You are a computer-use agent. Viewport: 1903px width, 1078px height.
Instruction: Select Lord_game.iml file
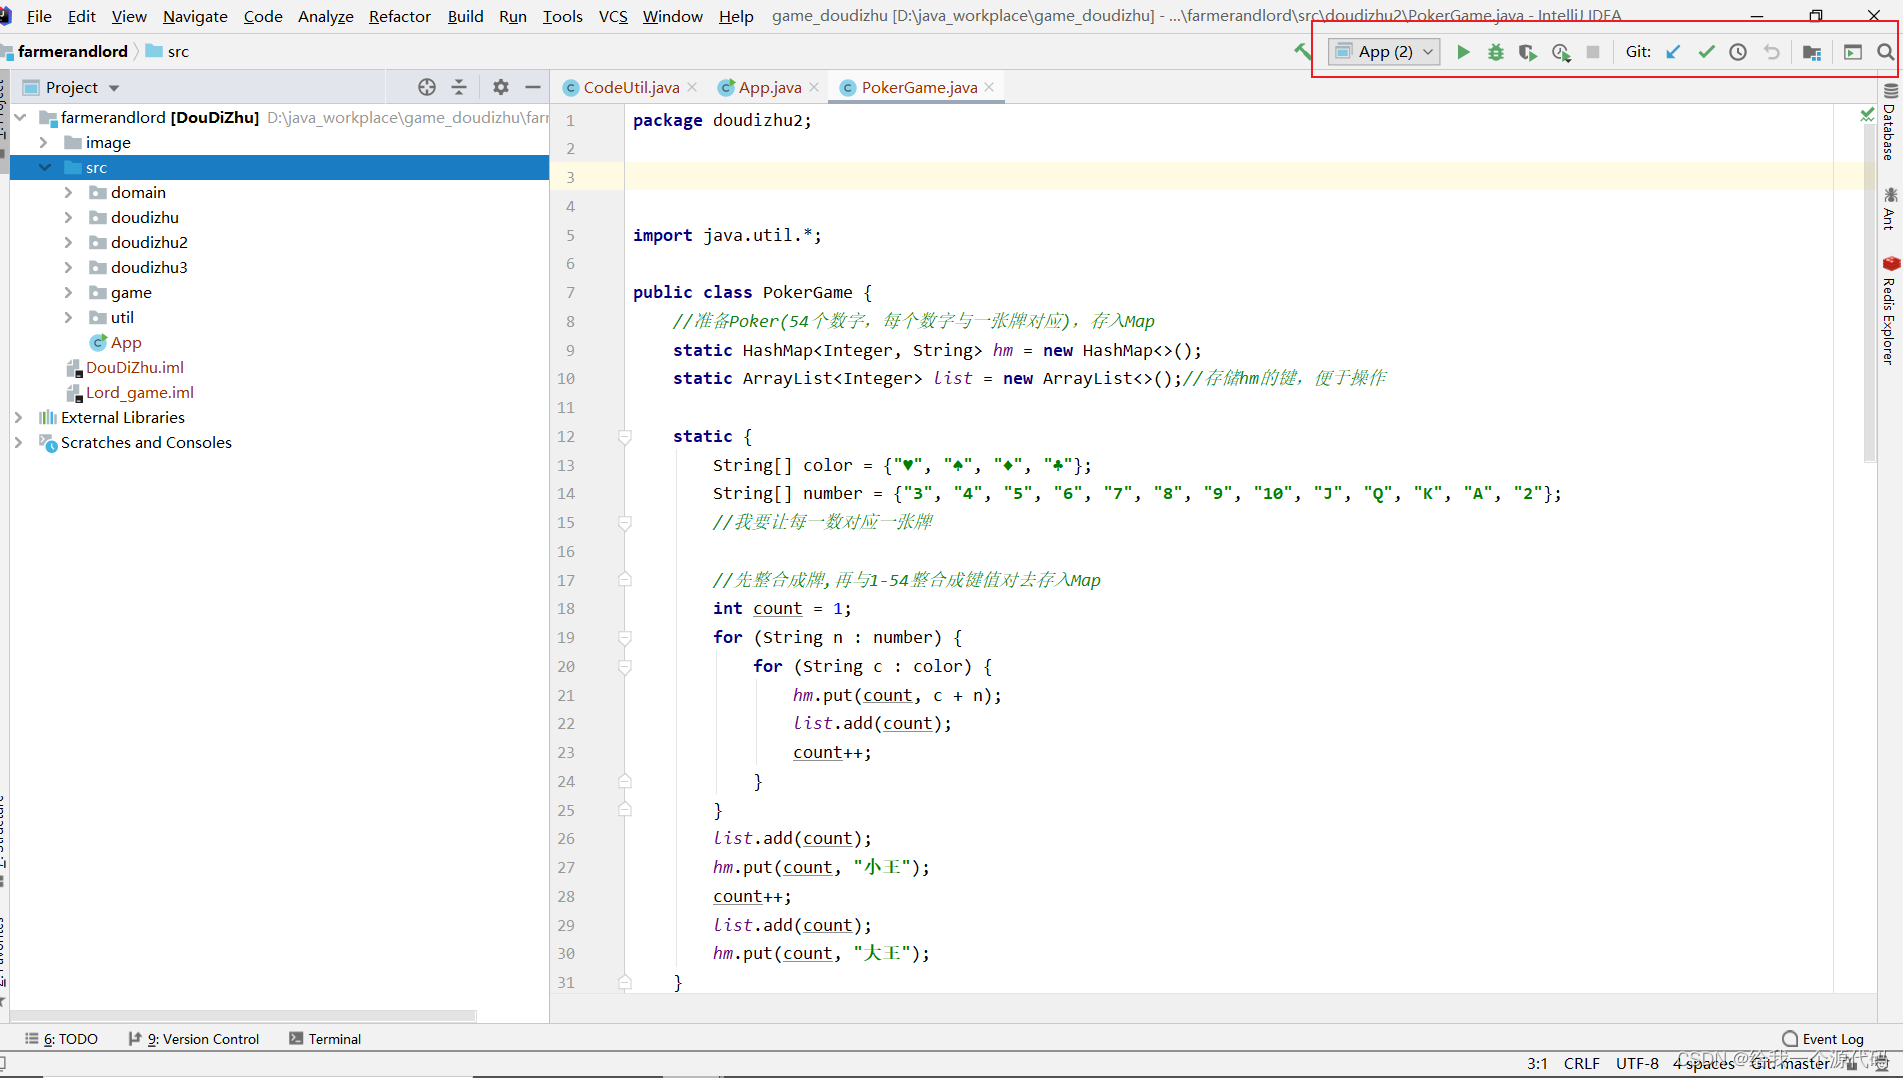(139, 392)
